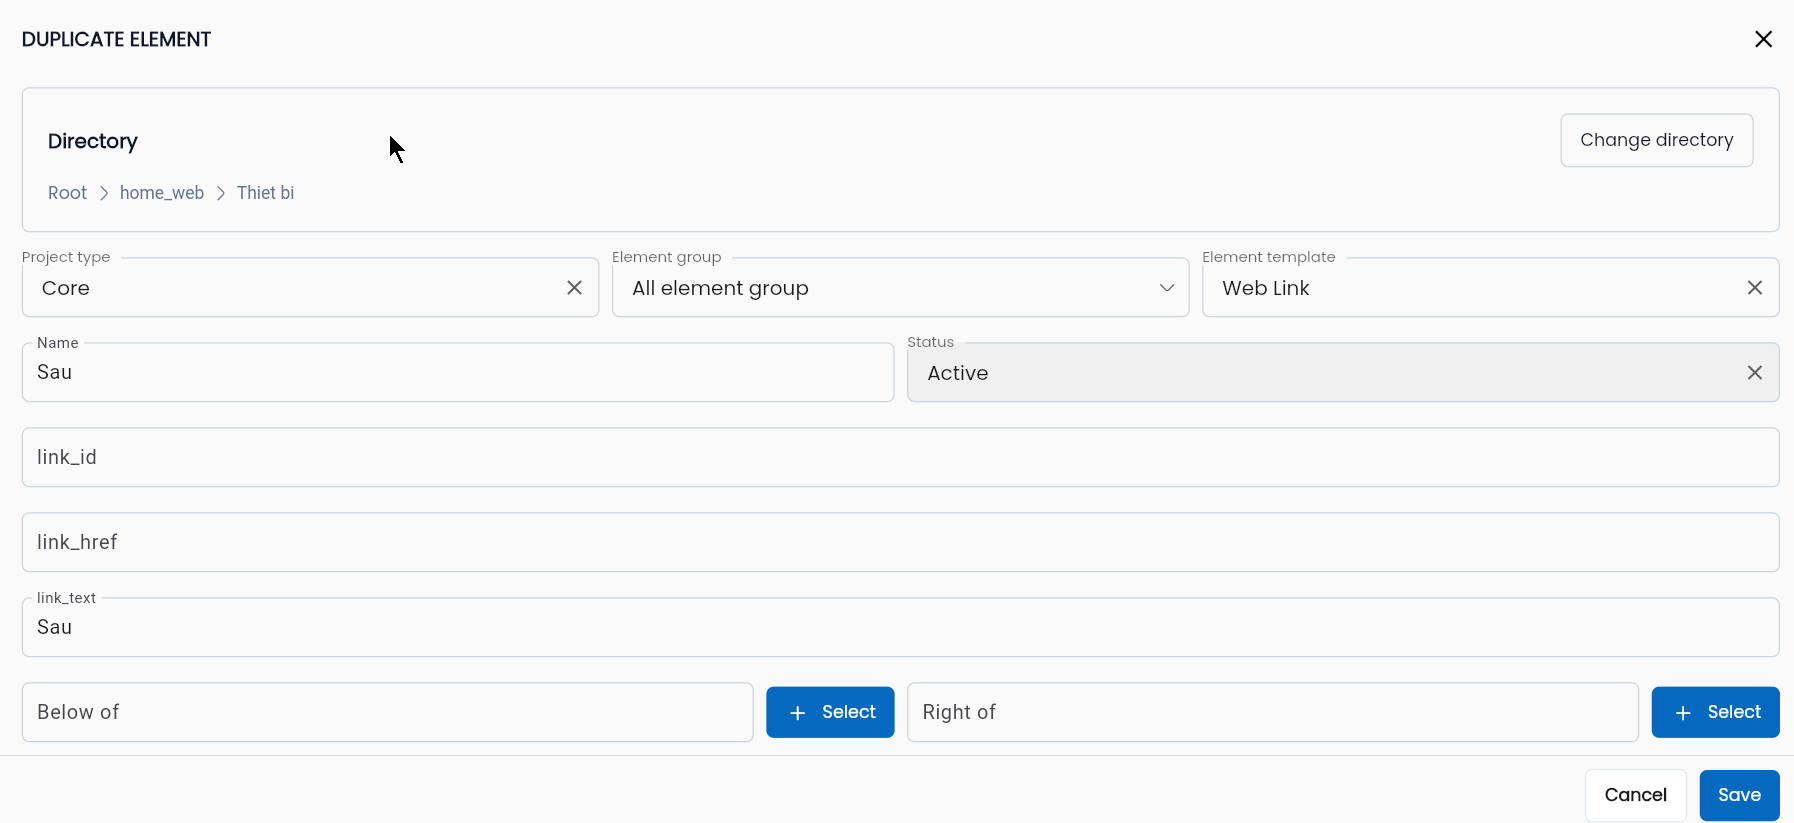Close the Duplicate Element dialog

(x=1763, y=39)
